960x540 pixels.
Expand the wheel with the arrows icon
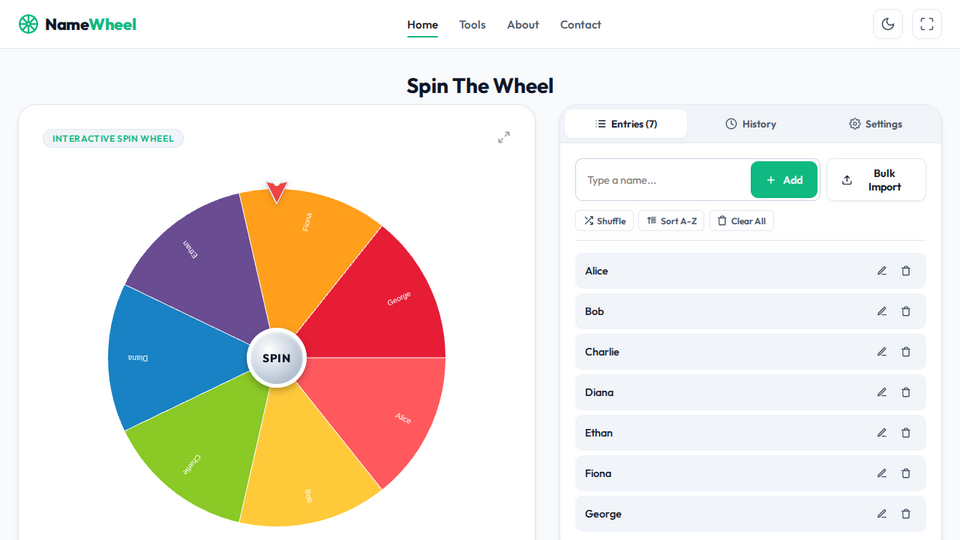pos(504,137)
